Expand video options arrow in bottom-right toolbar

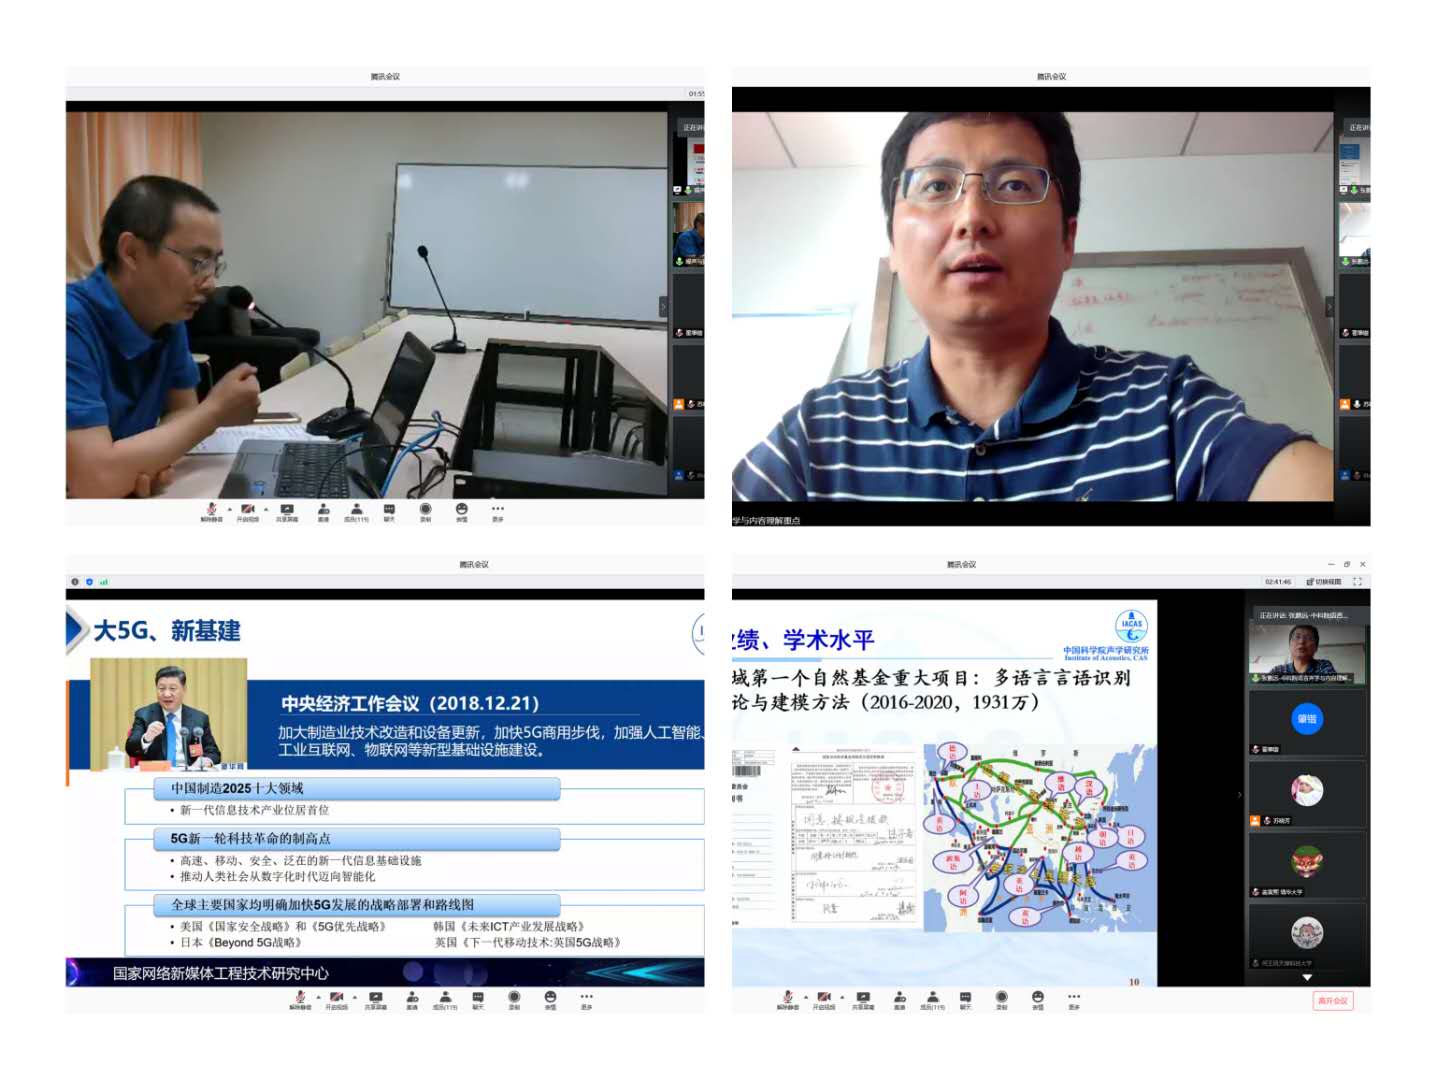(x=842, y=997)
